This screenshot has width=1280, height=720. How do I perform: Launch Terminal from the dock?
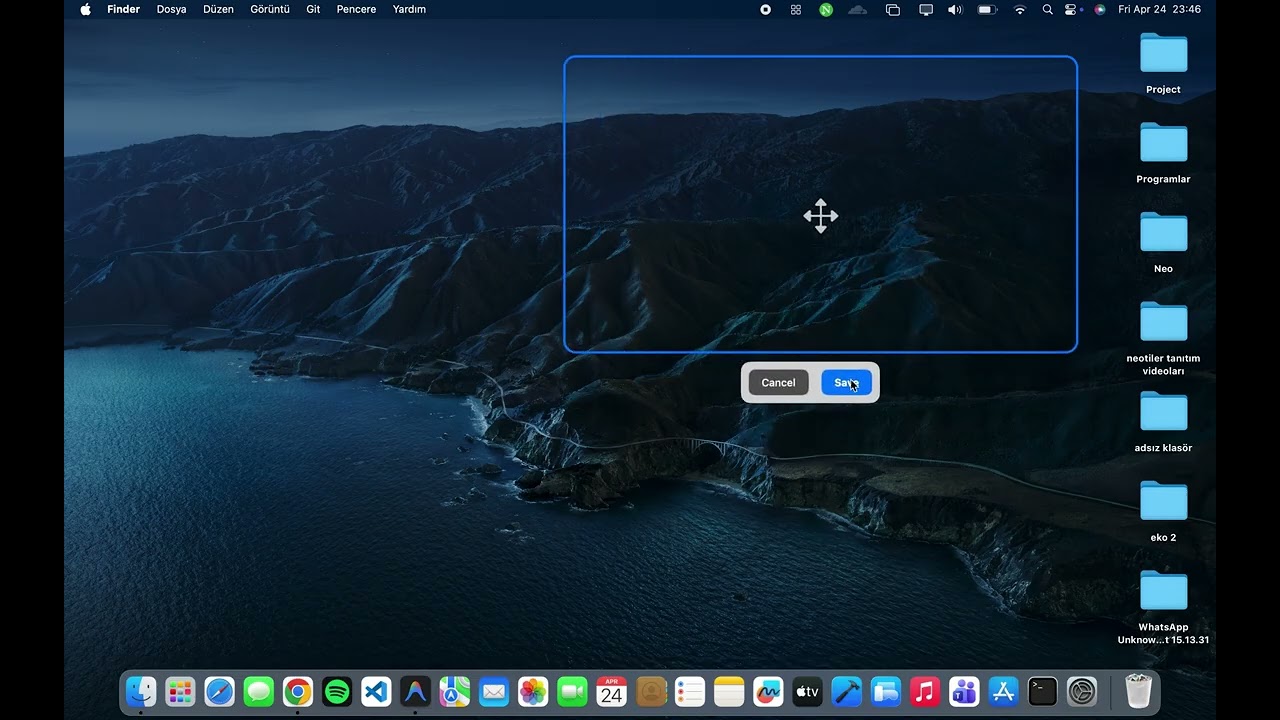[x=1043, y=691]
